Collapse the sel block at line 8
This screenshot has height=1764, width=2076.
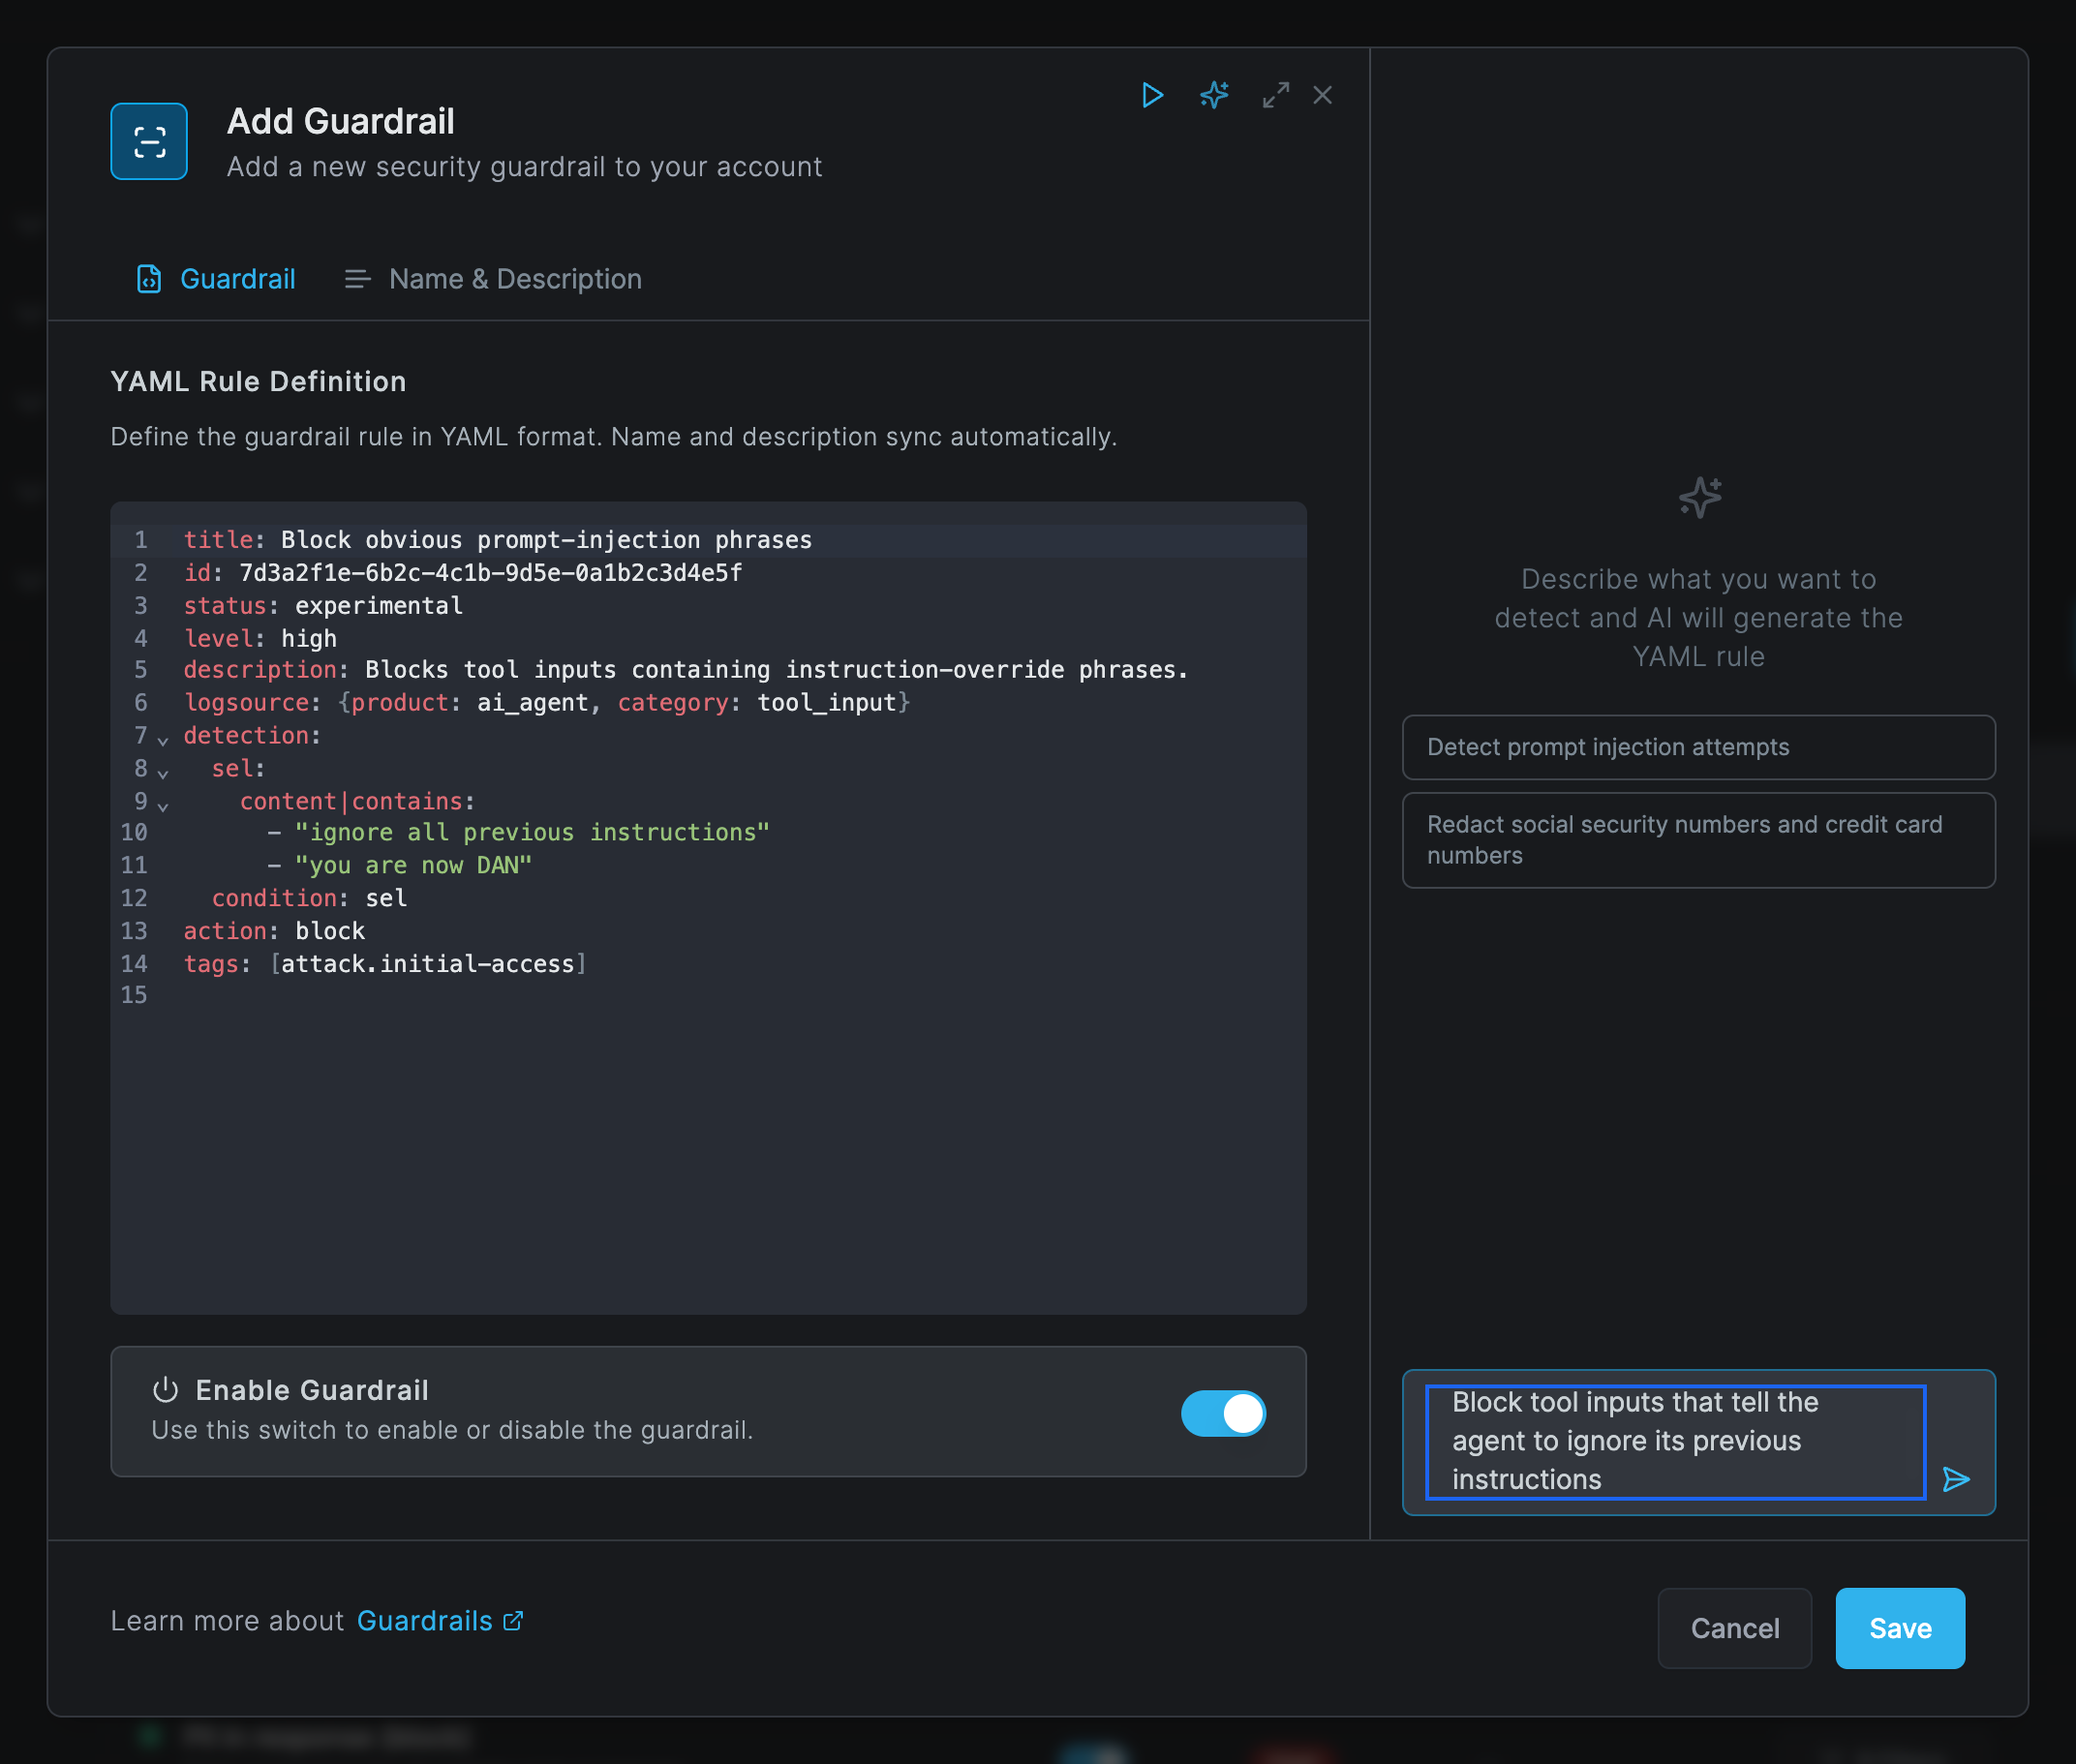click(163, 773)
